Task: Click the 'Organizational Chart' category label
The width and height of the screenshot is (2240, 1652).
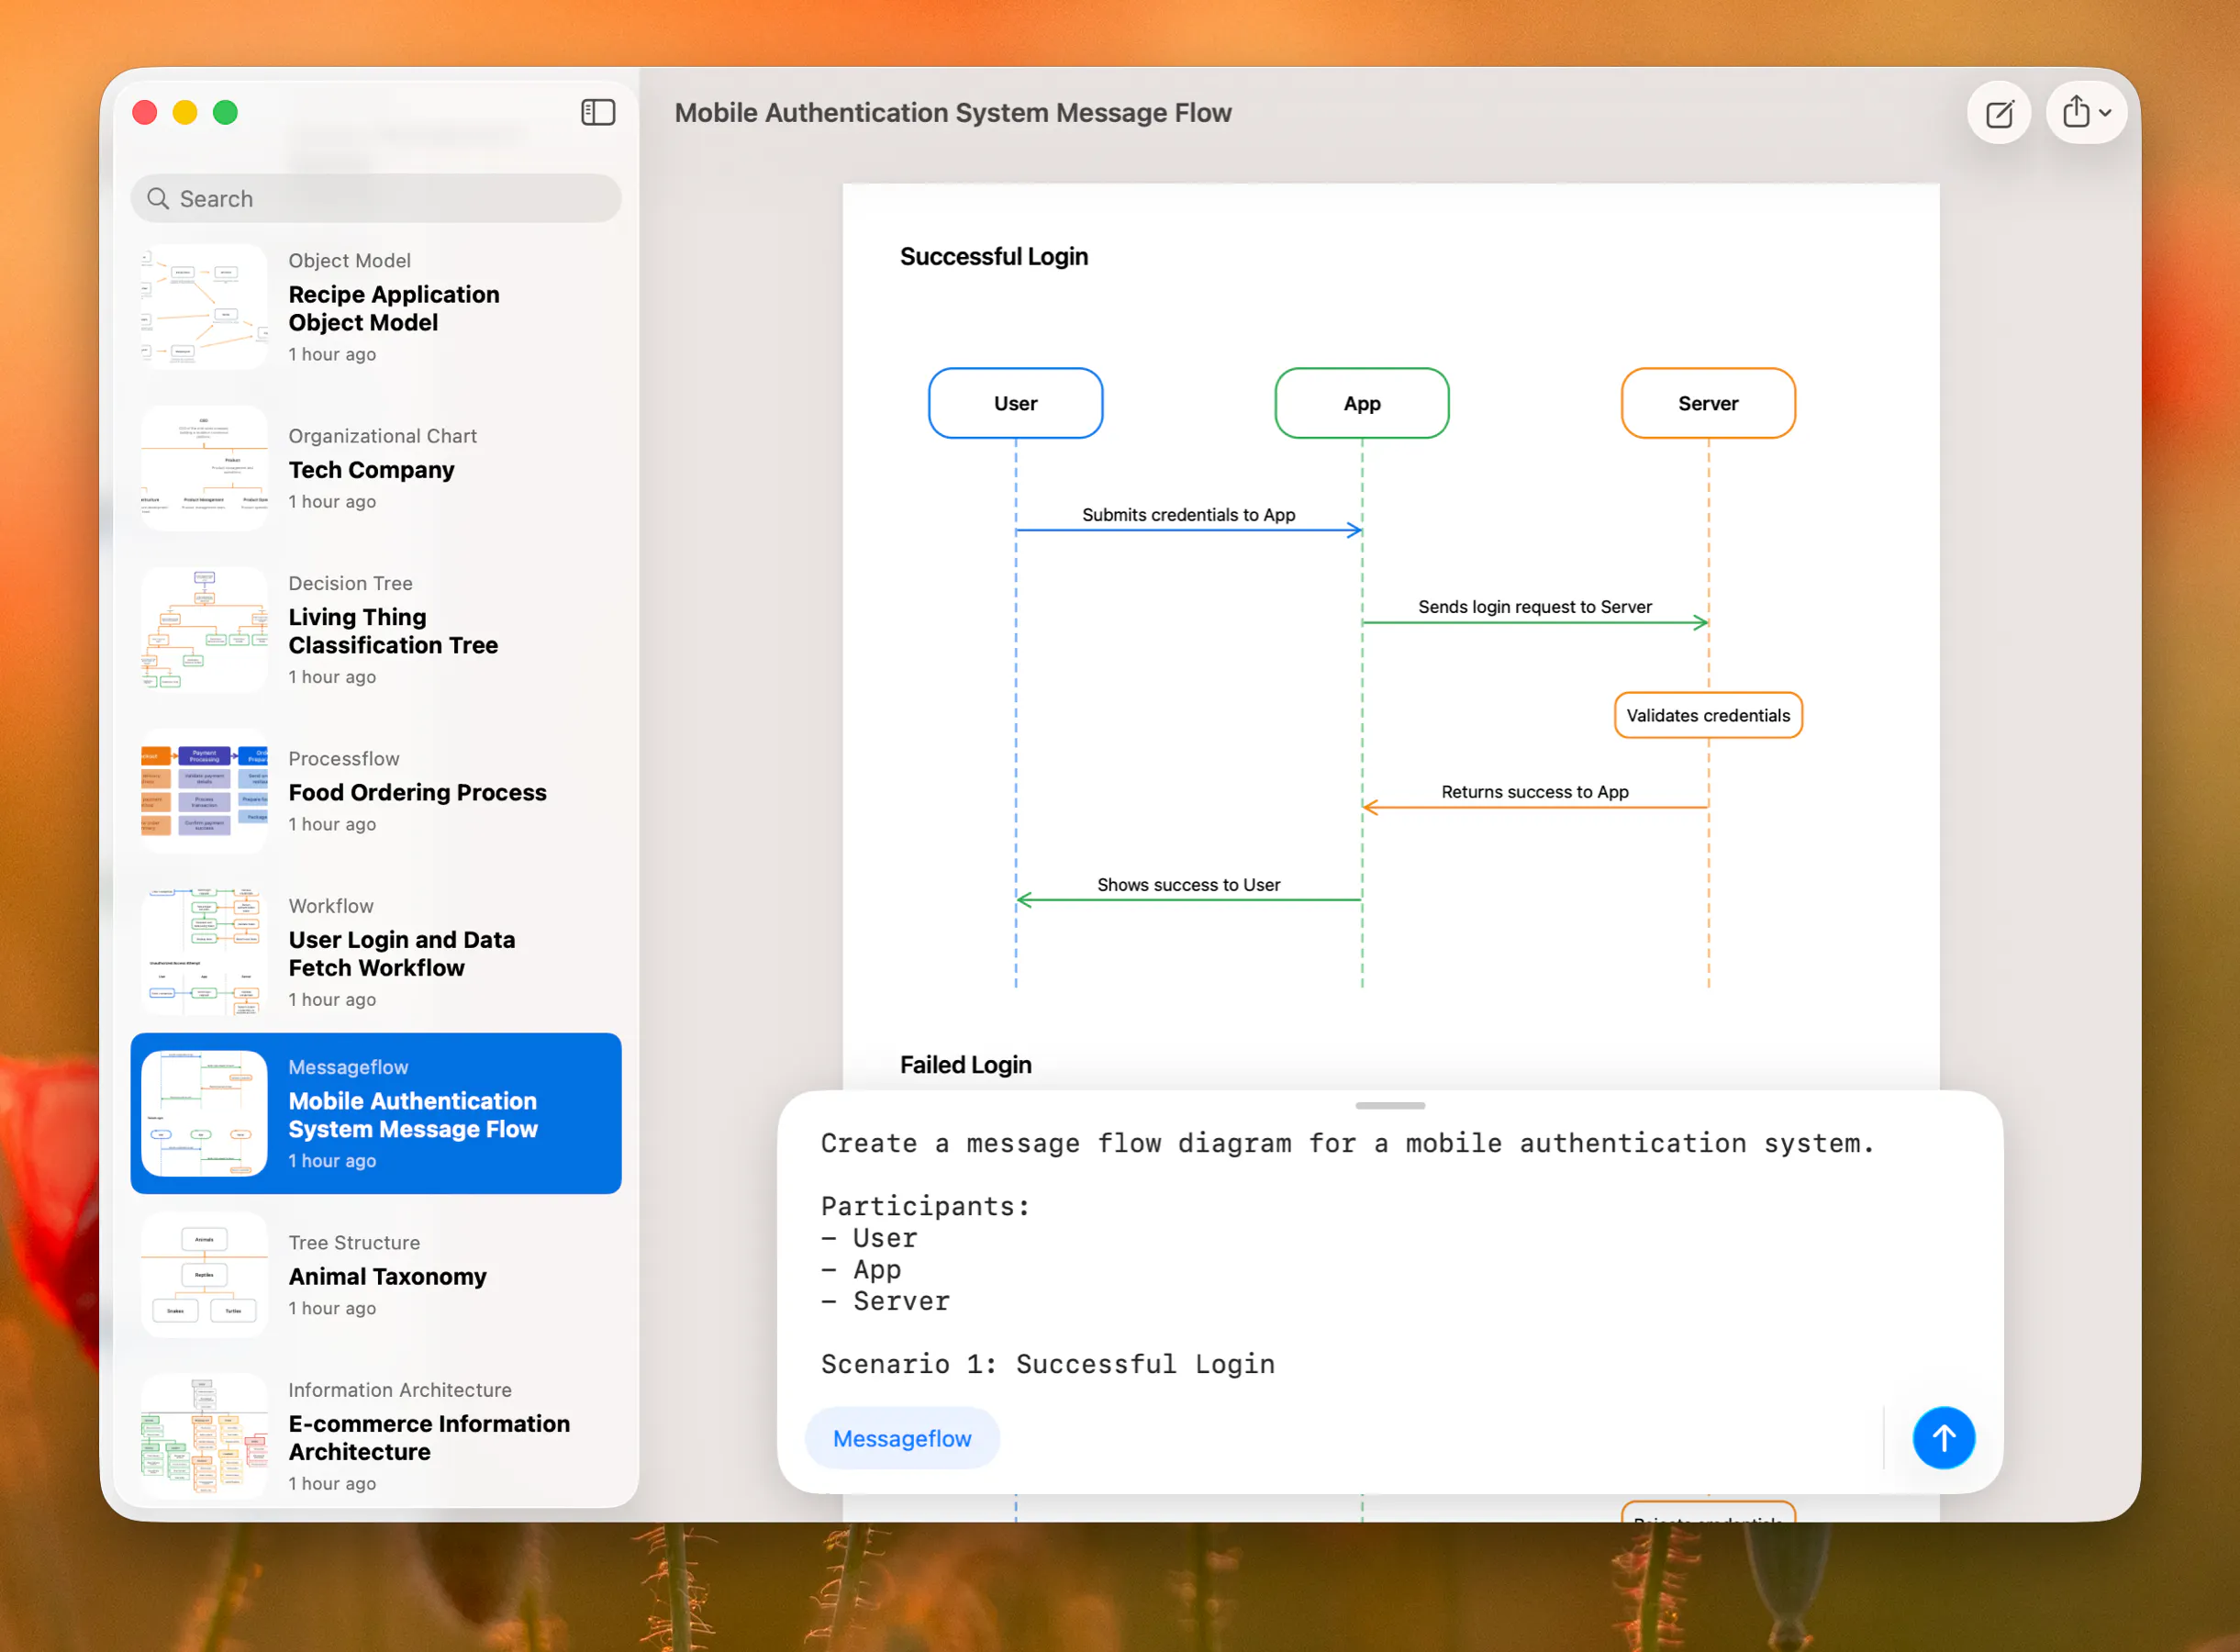Action: tap(383, 435)
